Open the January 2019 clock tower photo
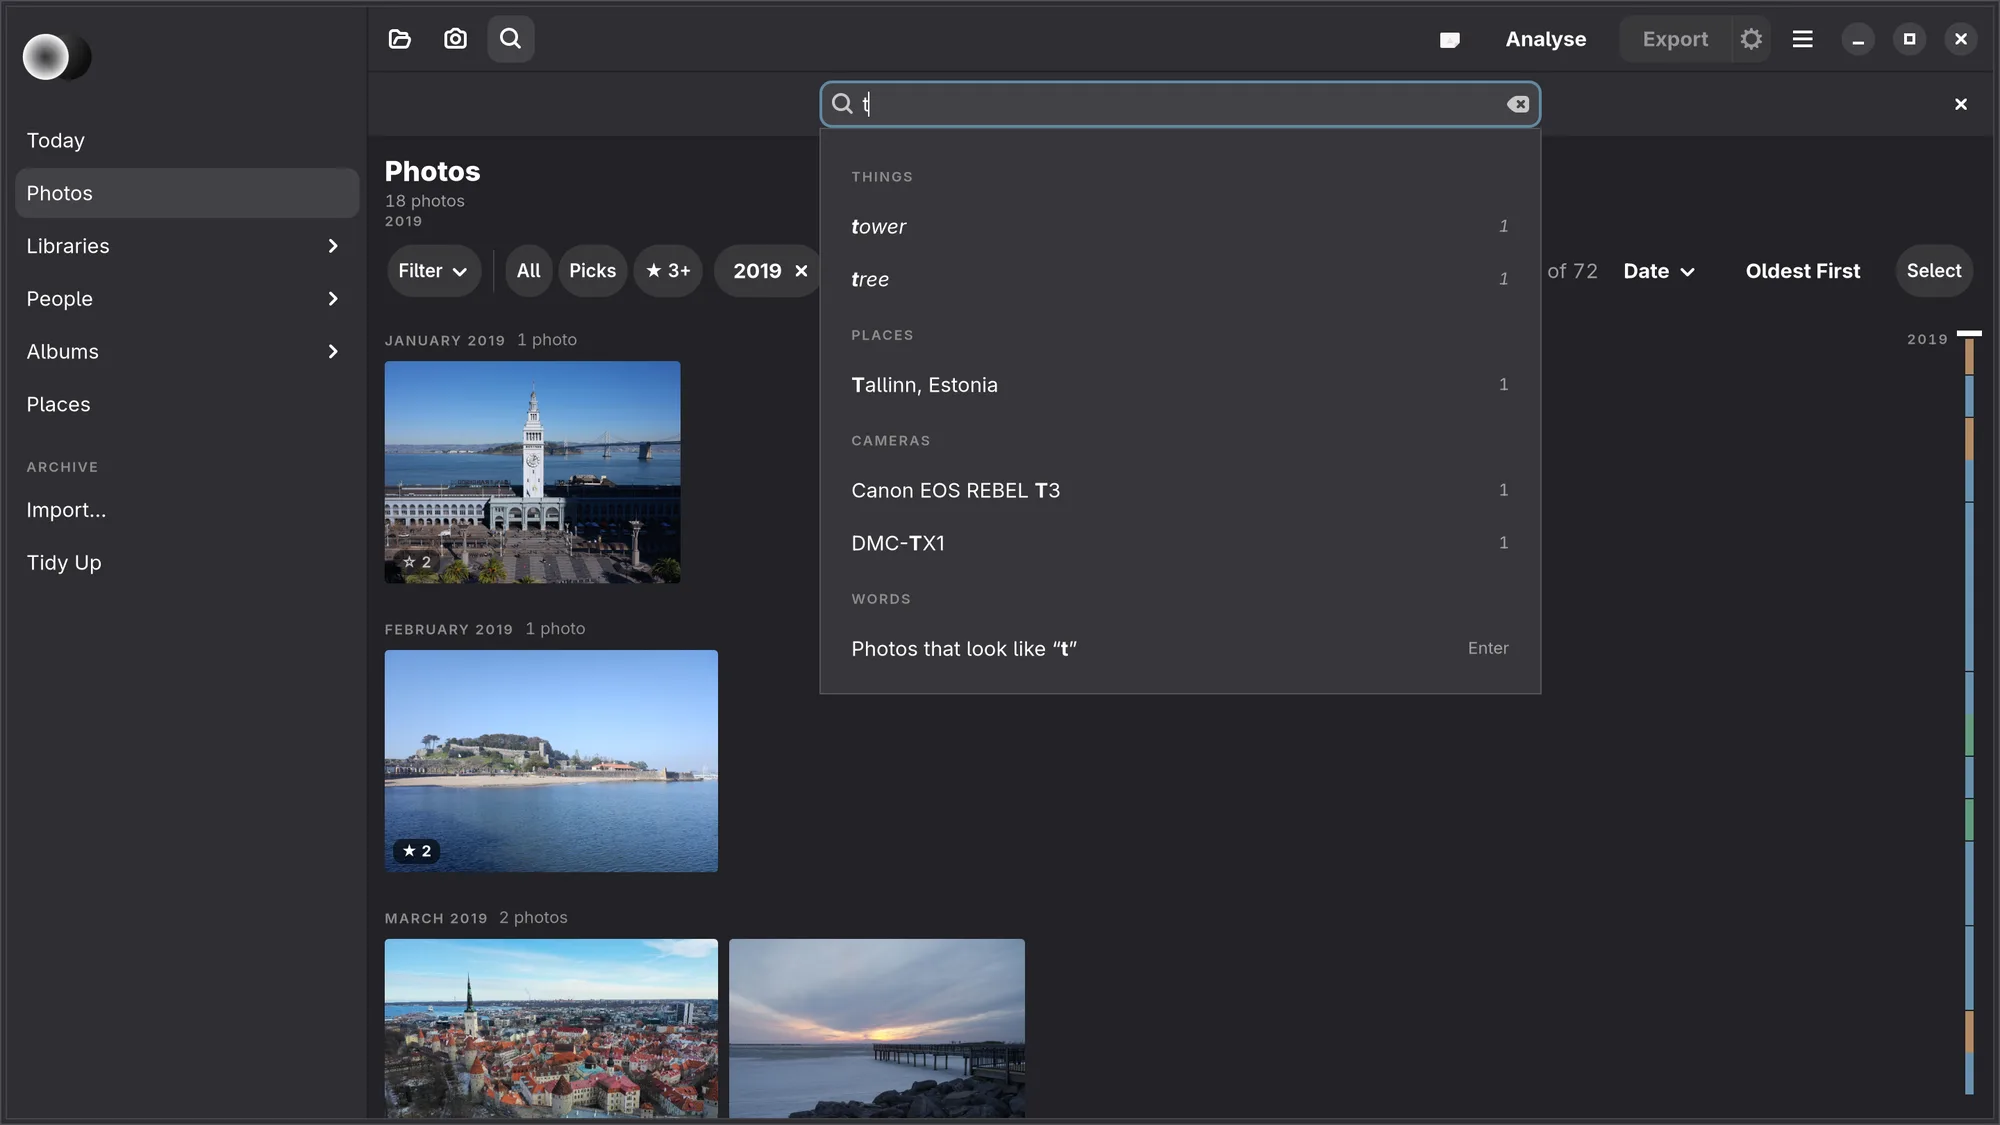2000x1125 pixels. tap(532, 472)
